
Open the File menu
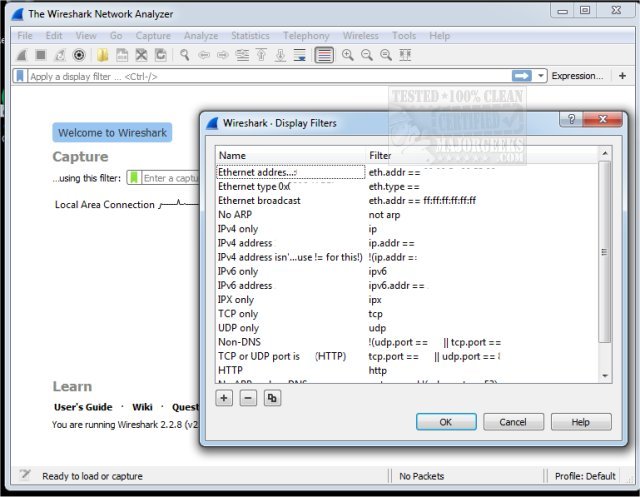point(24,36)
